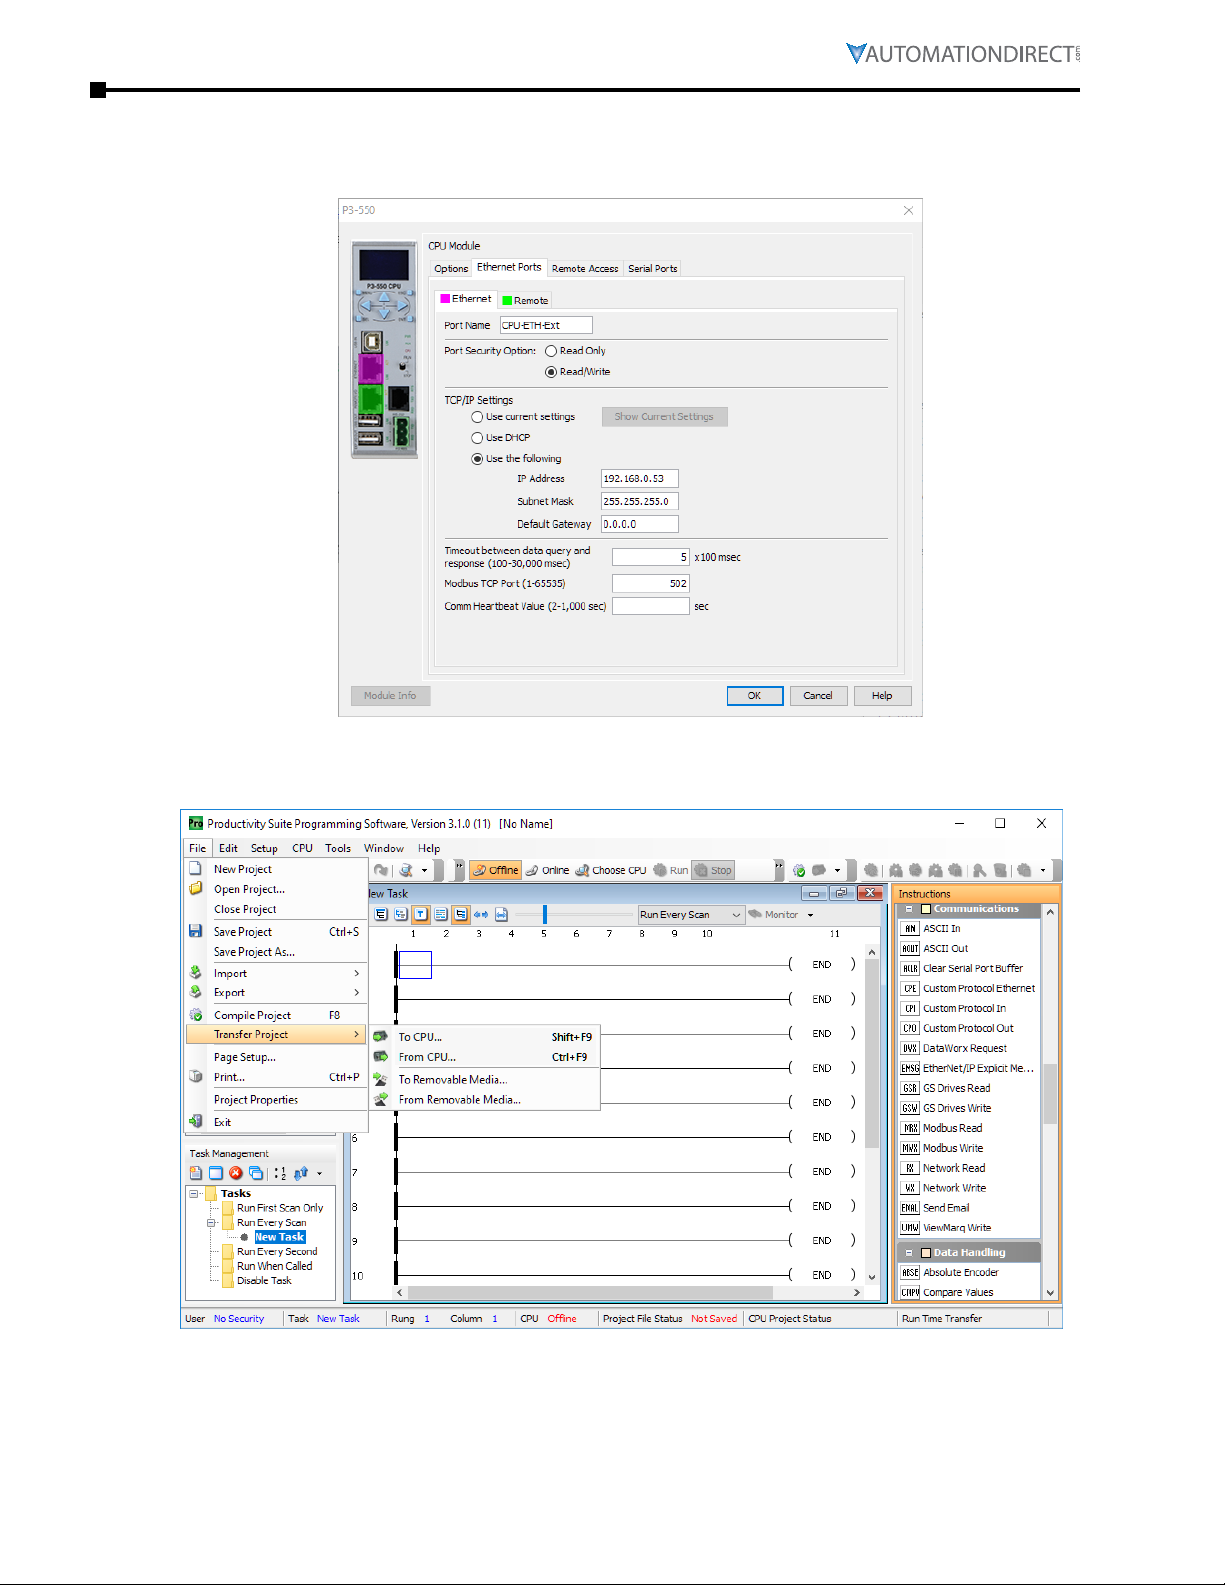Collapse the Run Every Scan tree node

(x=211, y=1223)
